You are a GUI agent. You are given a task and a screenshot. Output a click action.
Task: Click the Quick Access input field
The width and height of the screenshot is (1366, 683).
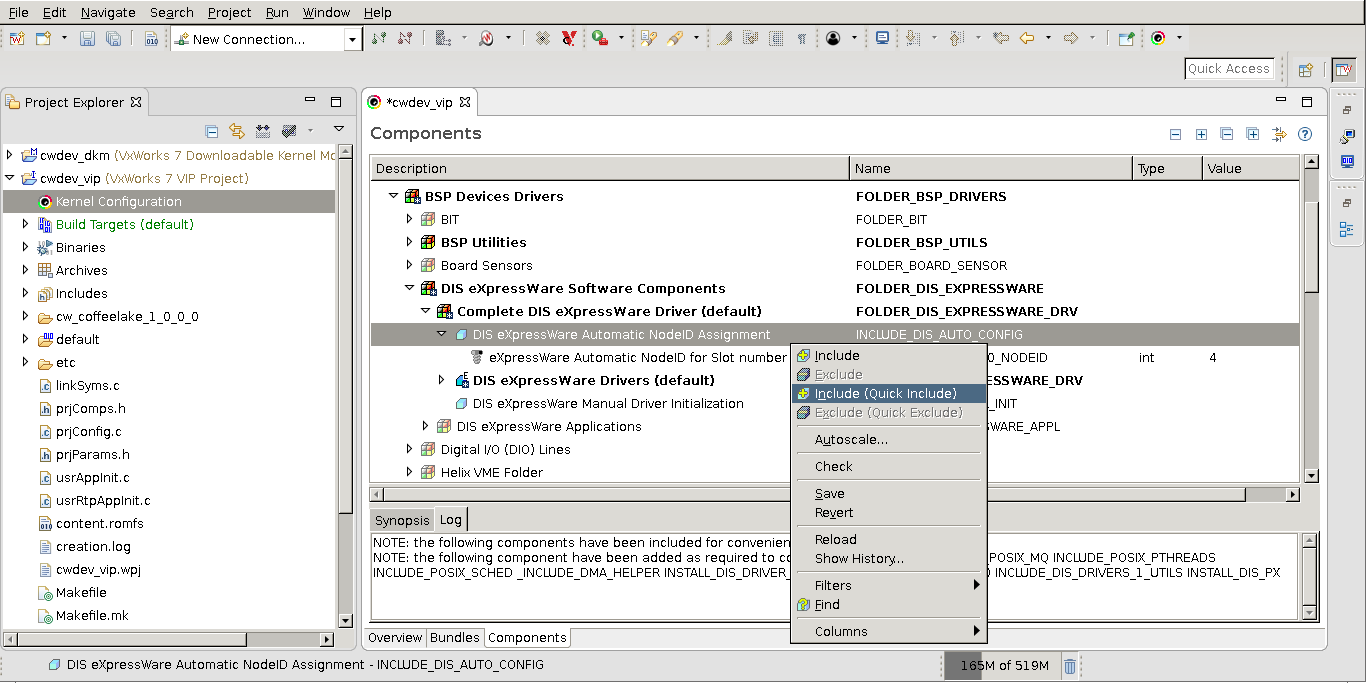(1229, 69)
